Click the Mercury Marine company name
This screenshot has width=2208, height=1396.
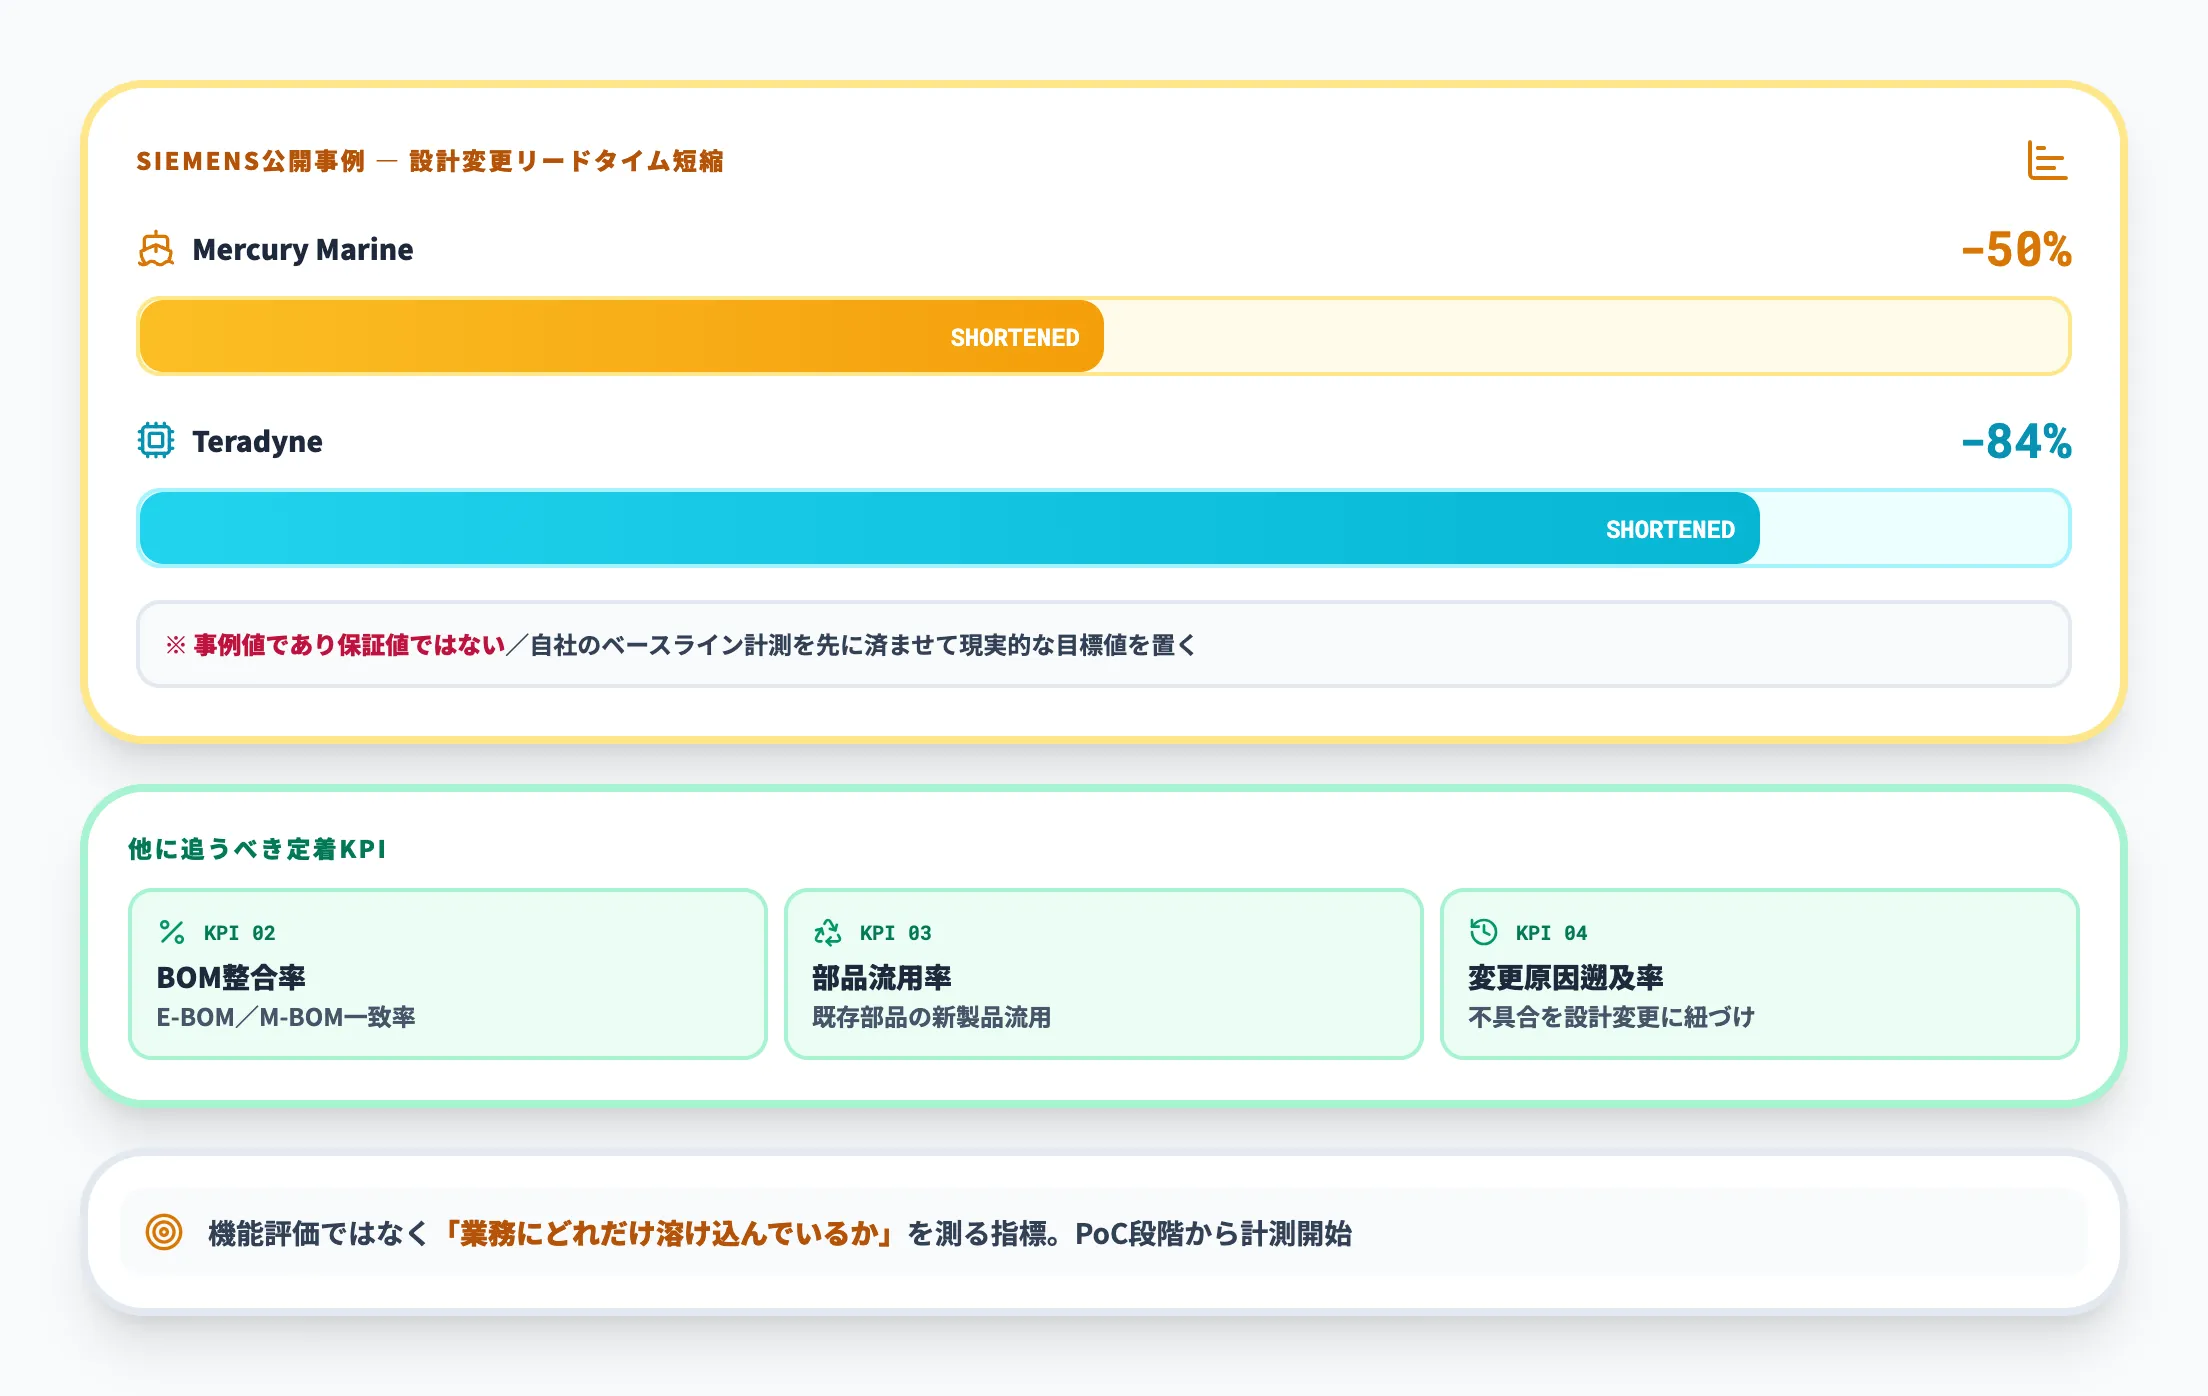(303, 249)
